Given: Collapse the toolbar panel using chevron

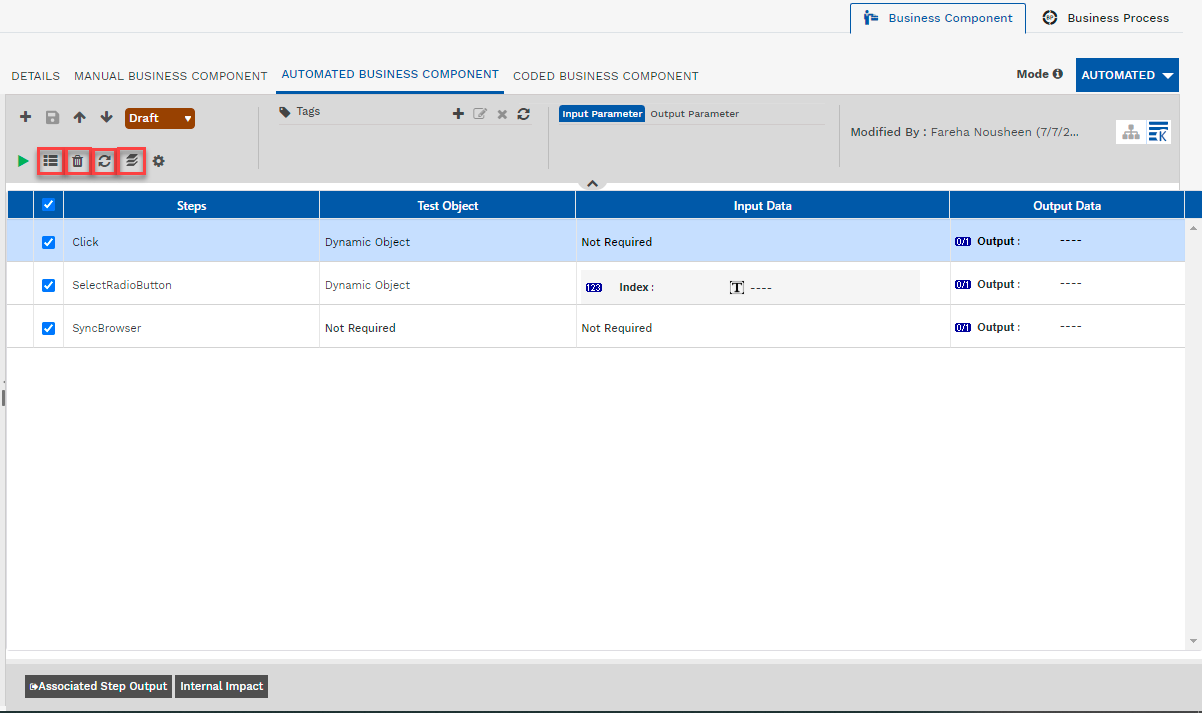Looking at the screenshot, I should [592, 183].
